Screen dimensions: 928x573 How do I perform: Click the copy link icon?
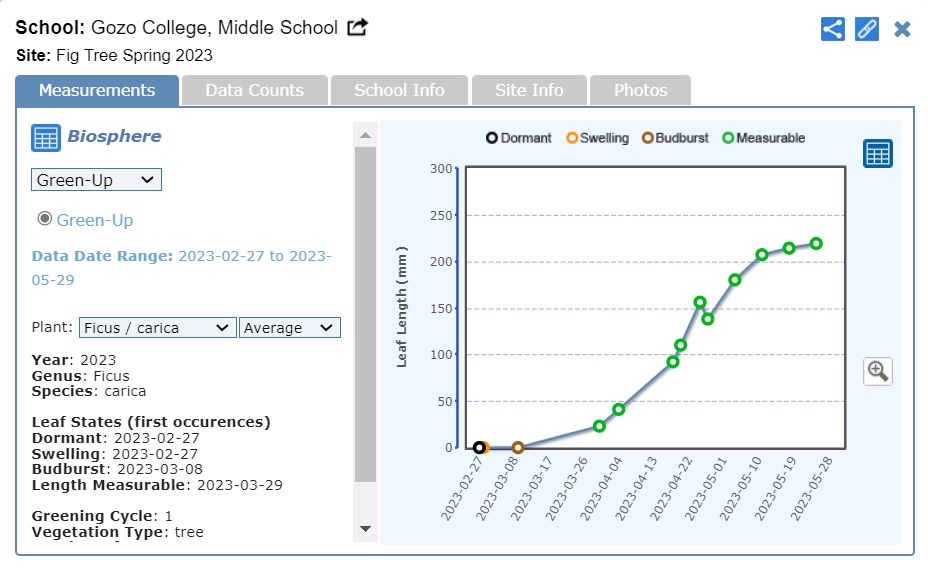click(867, 29)
